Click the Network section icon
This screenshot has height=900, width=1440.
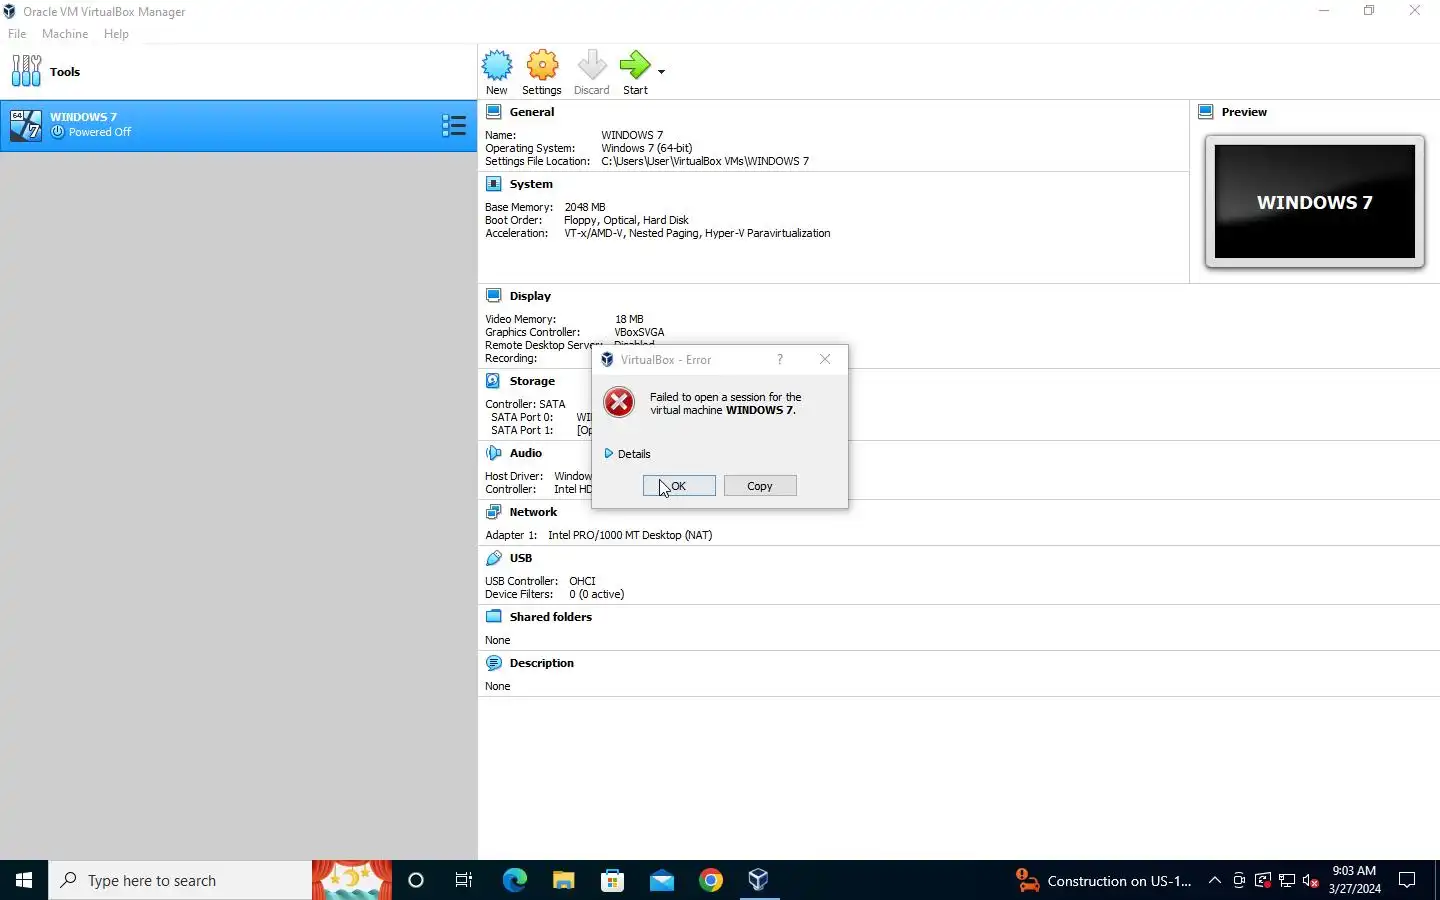494,512
